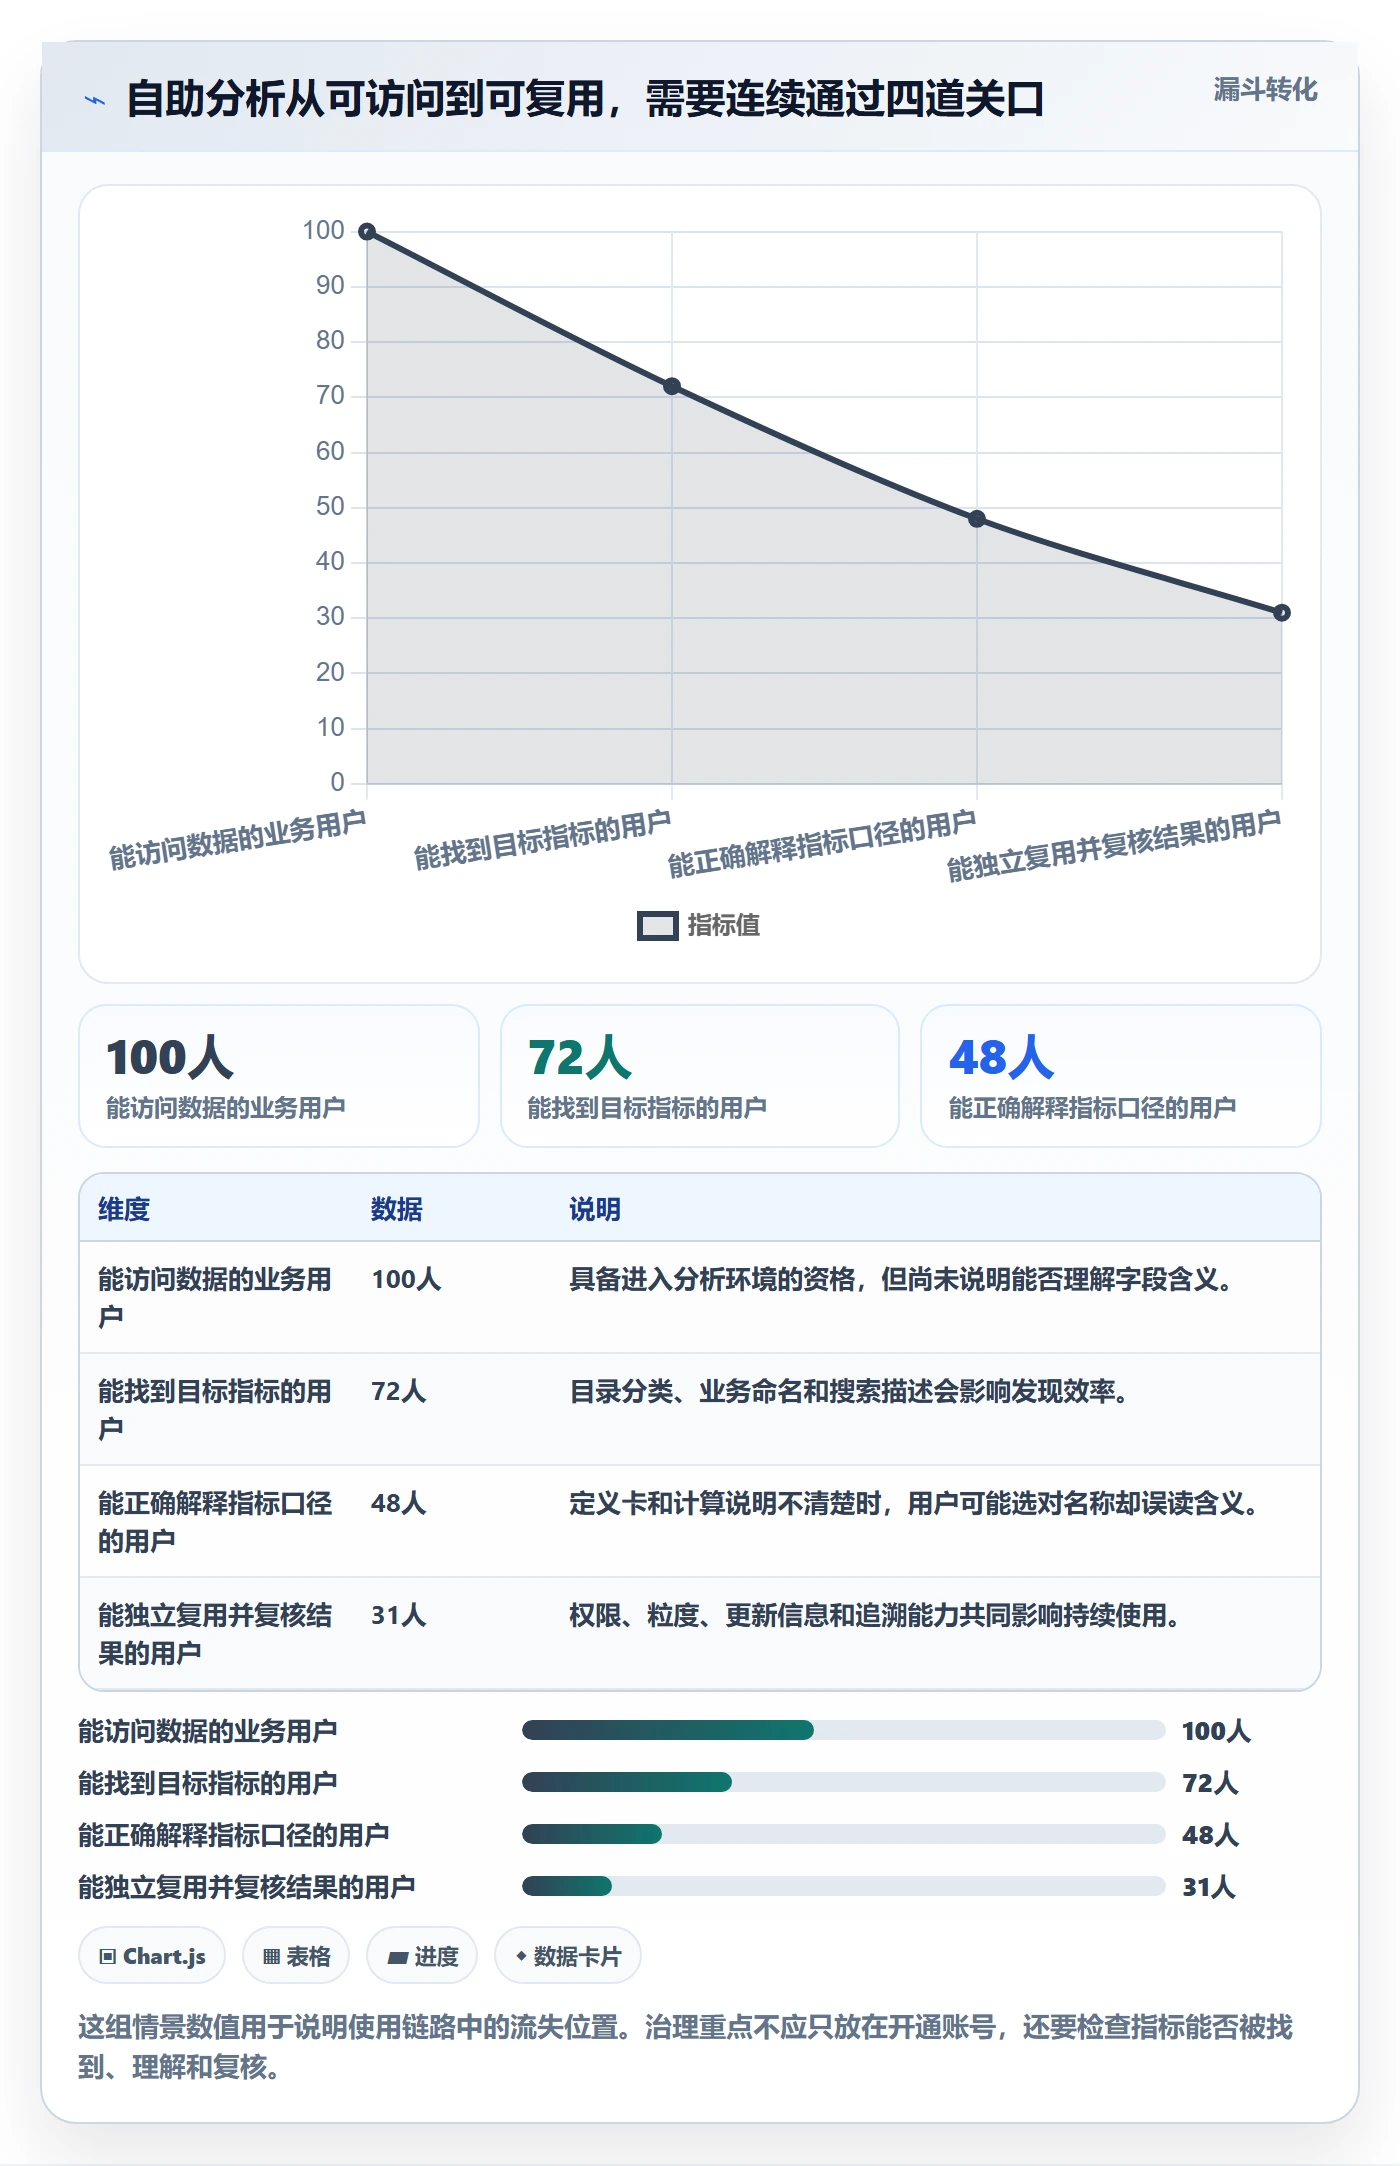1400x2166 pixels.
Task: Click the chart data point at 72
Action: pyautogui.click(x=672, y=386)
